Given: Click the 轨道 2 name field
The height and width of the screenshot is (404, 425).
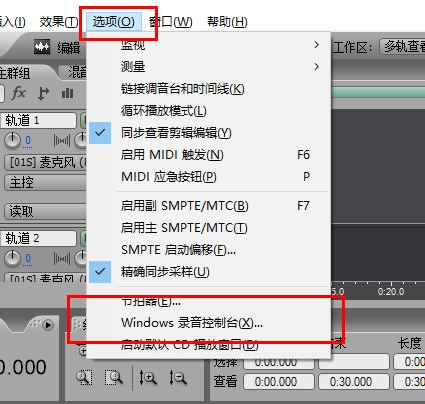Looking at the screenshot, I should click(x=38, y=238).
